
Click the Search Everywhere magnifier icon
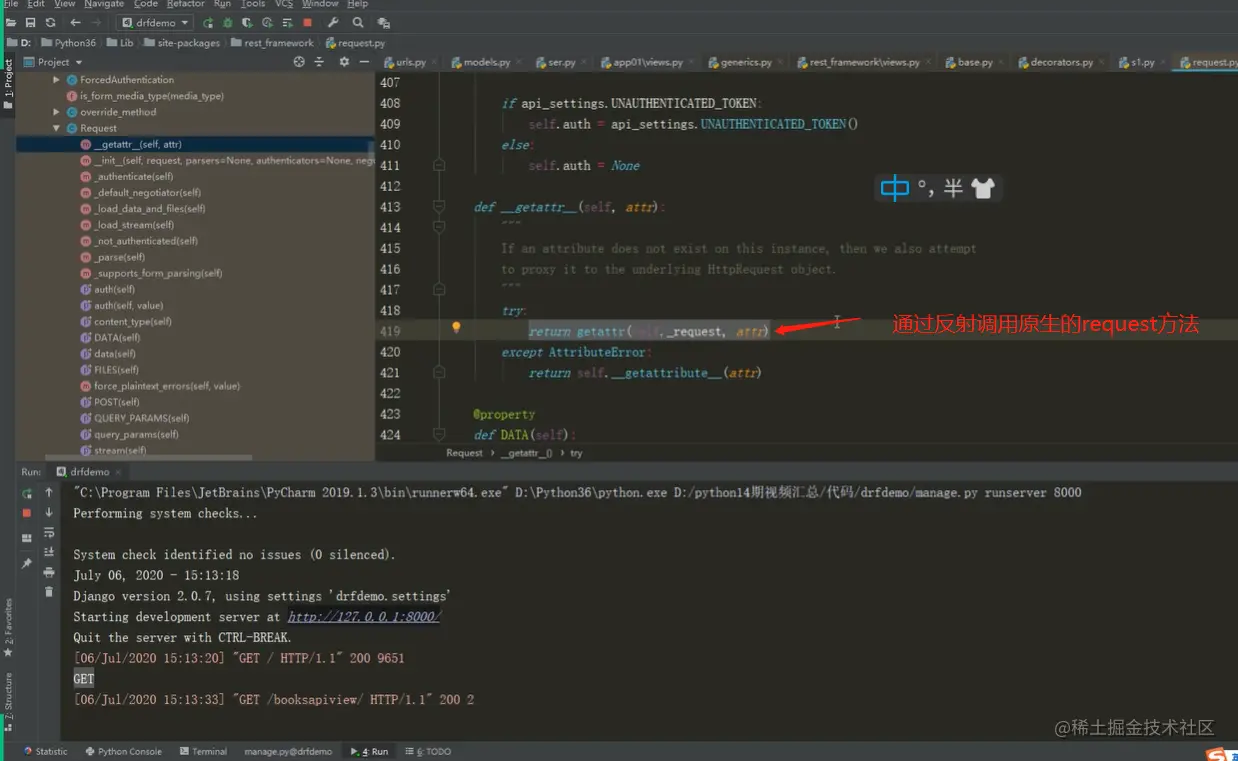click(358, 22)
